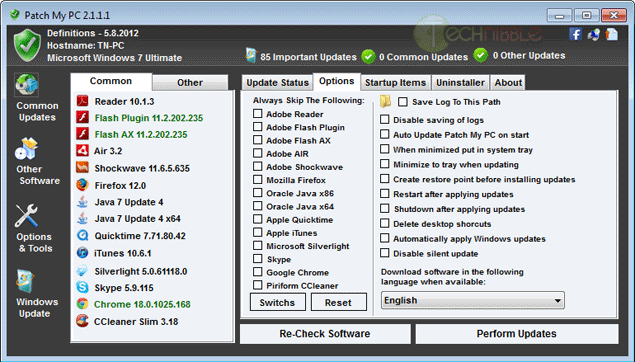
Task: Switch to the Common tab
Action: pos(111,81)
